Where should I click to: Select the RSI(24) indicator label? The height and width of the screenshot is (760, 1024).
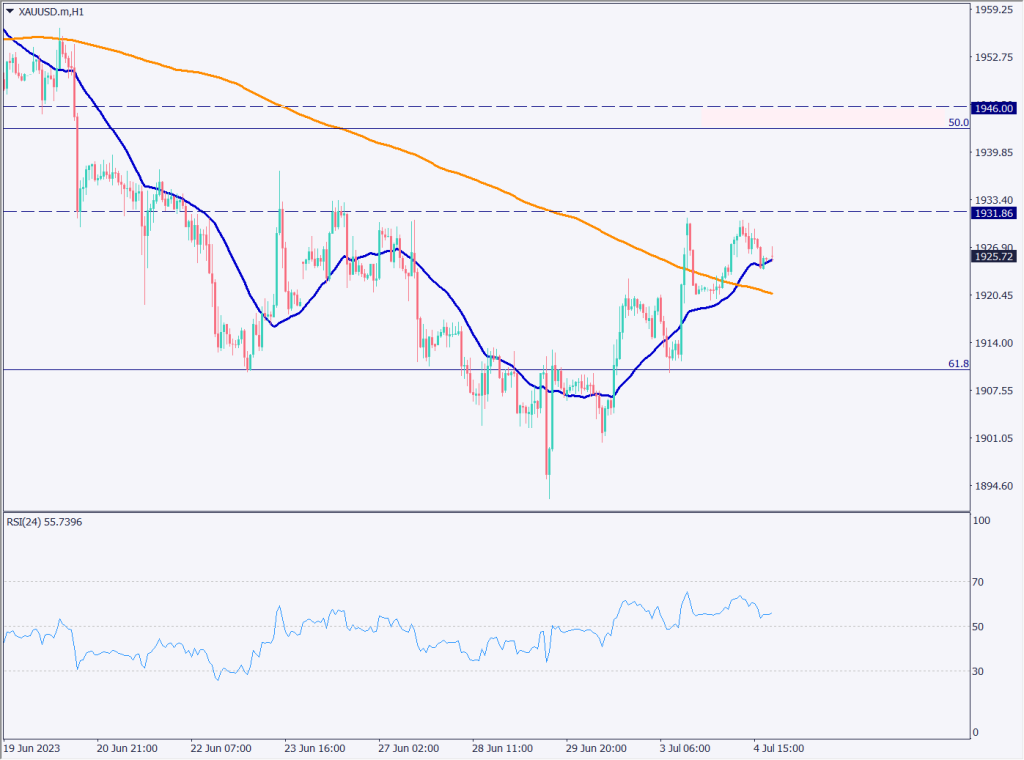coord(44,523)
